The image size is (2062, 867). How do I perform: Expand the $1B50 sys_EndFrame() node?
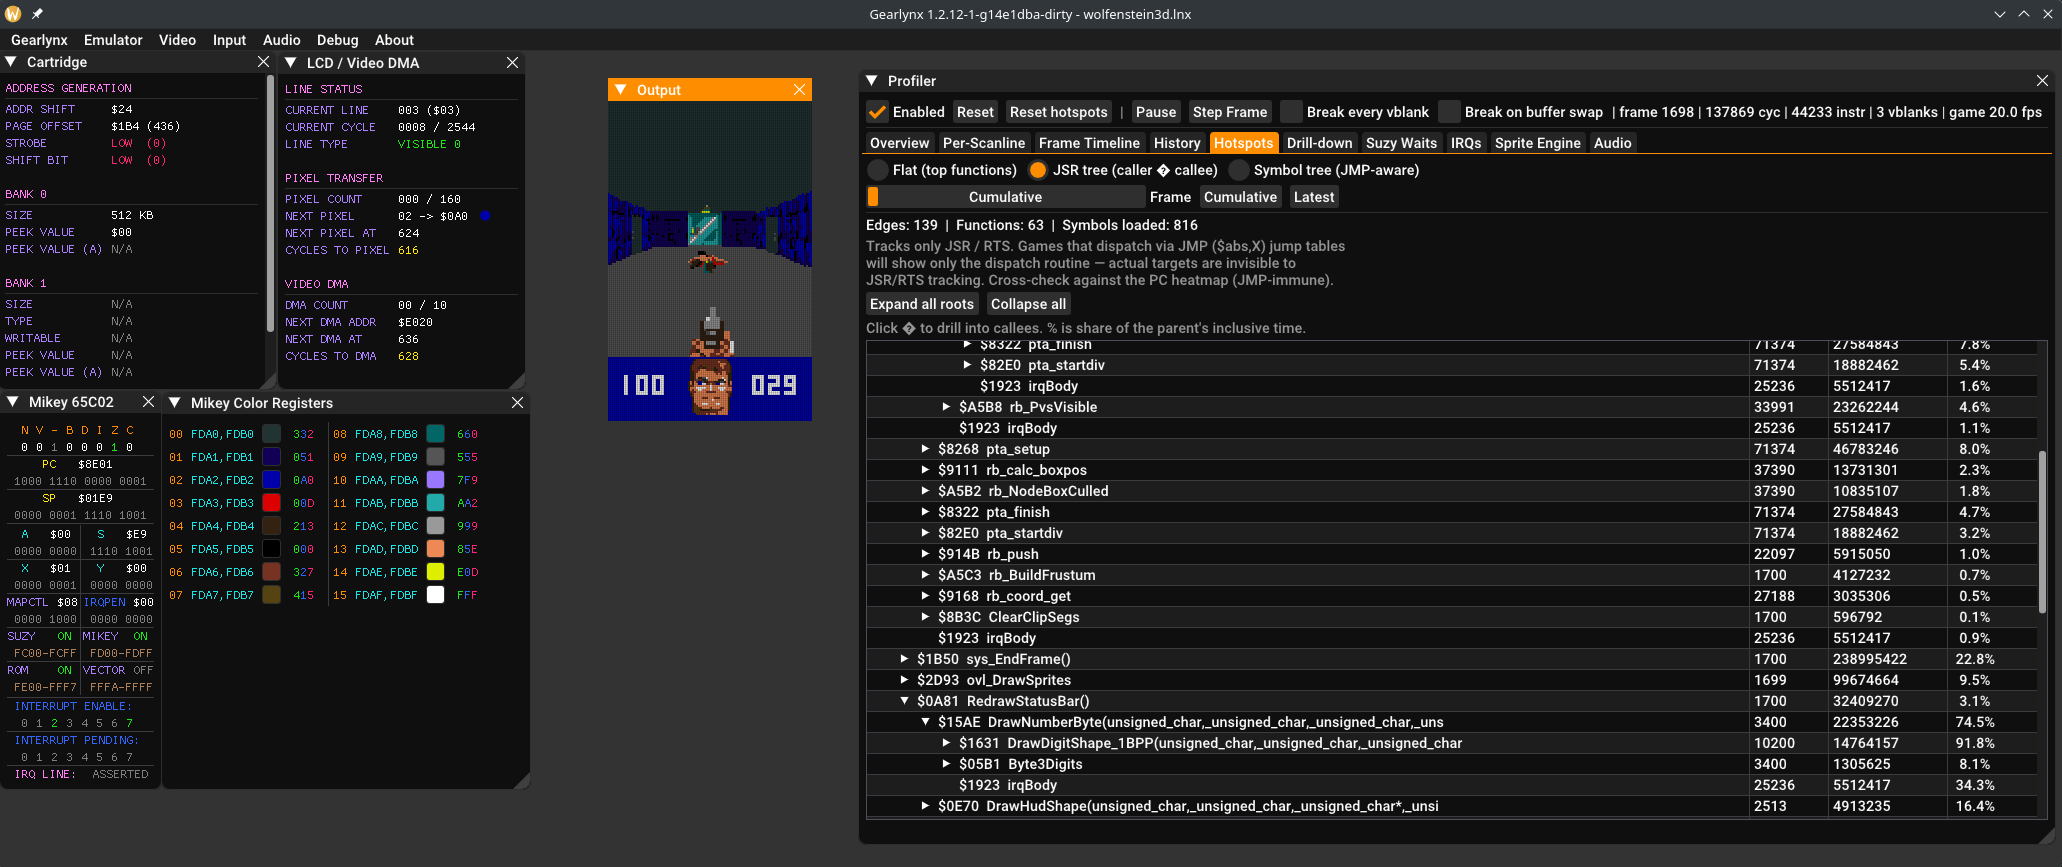(904, 659)
